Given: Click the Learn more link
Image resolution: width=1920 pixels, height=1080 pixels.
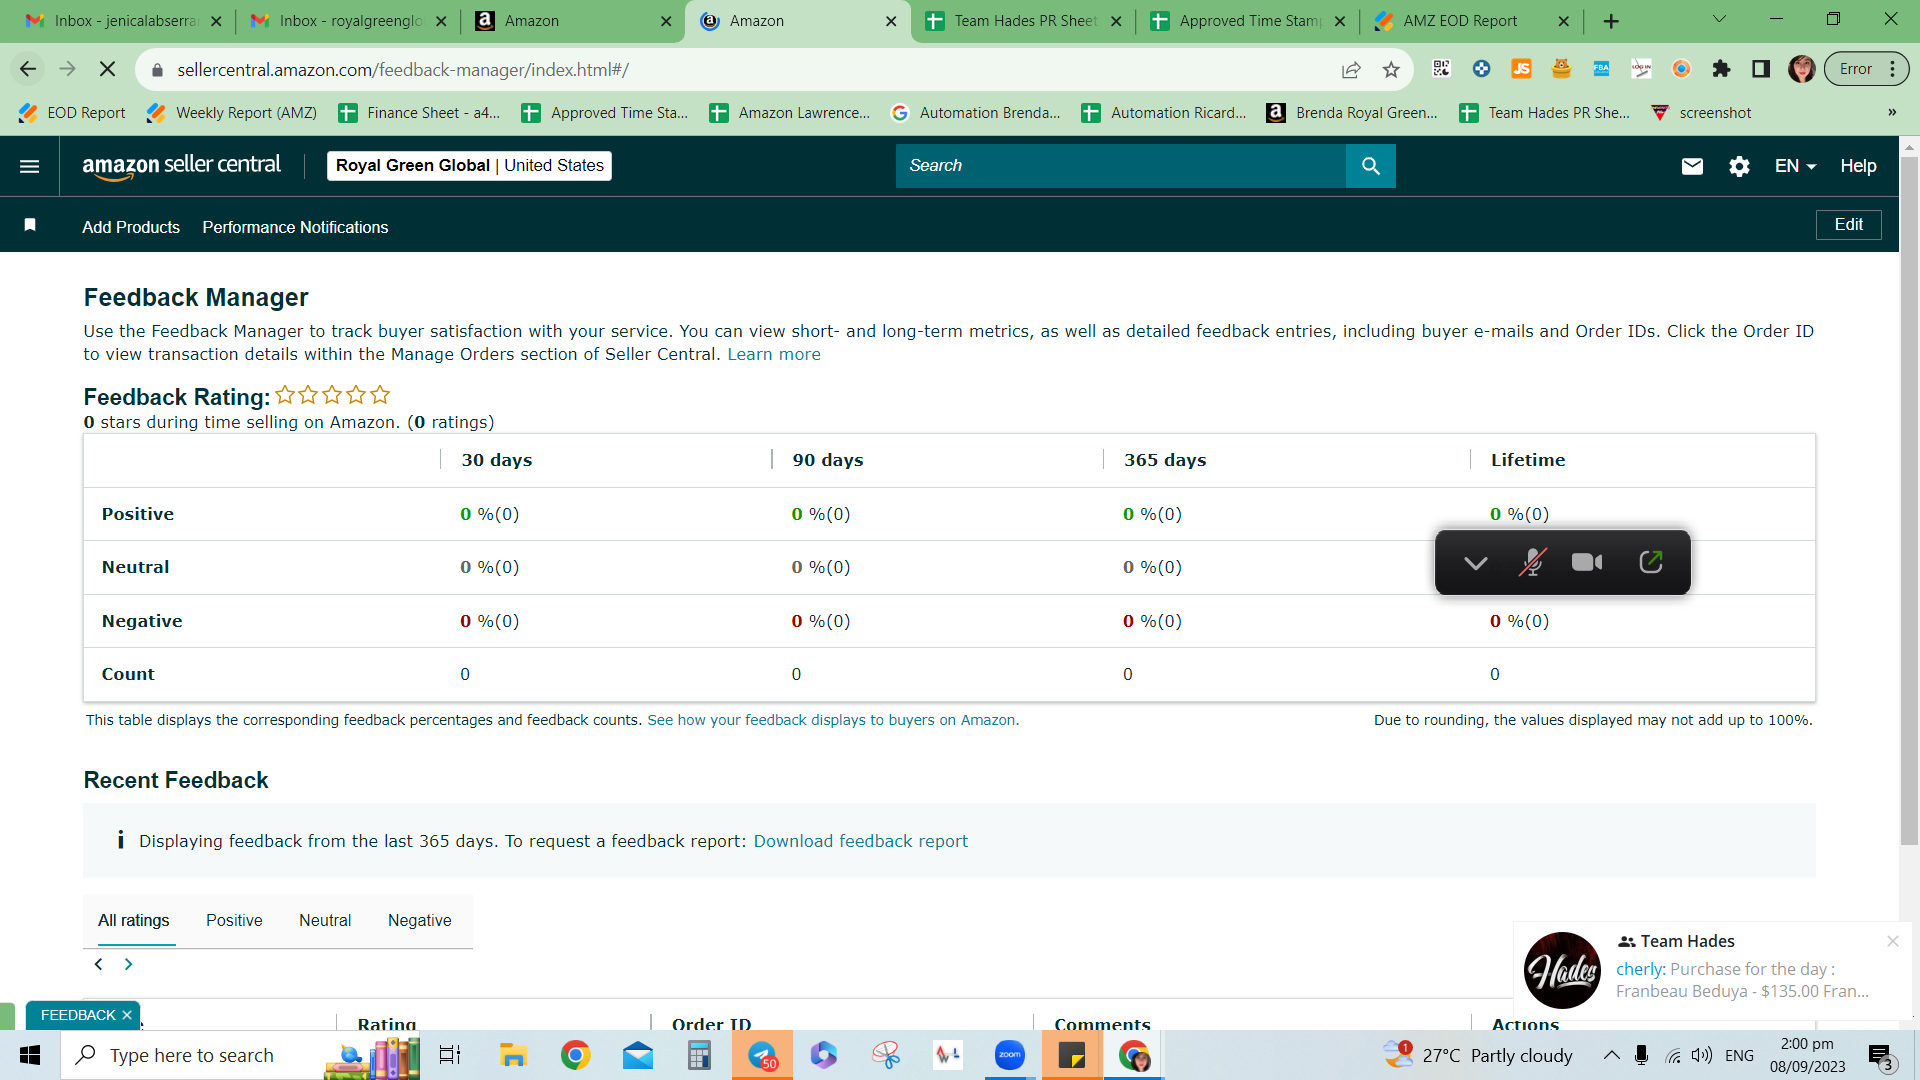Looking at the screenshot, I should point(774,354).
